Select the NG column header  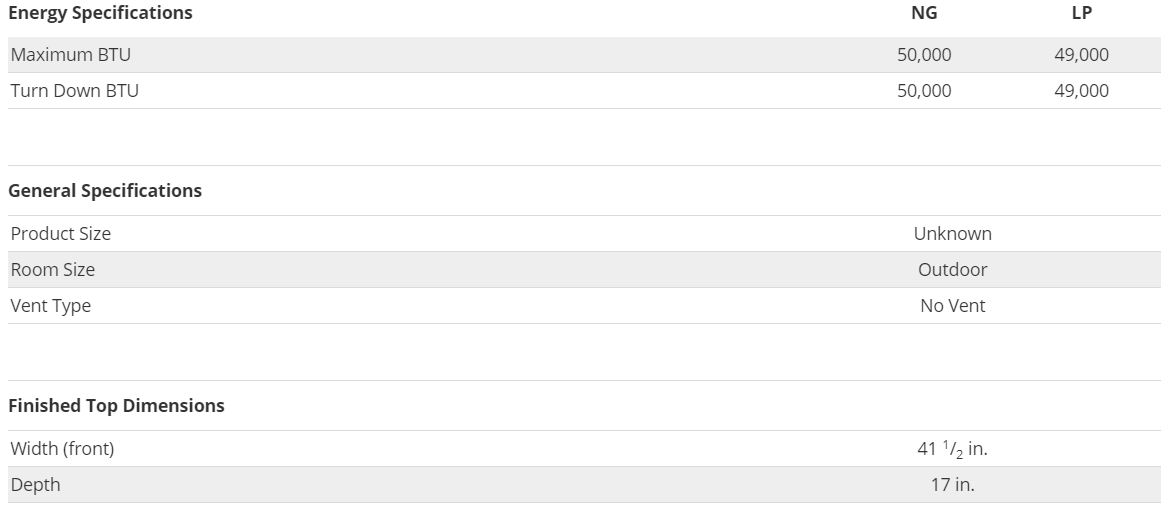pyautogui.click(x=924, y=13)
